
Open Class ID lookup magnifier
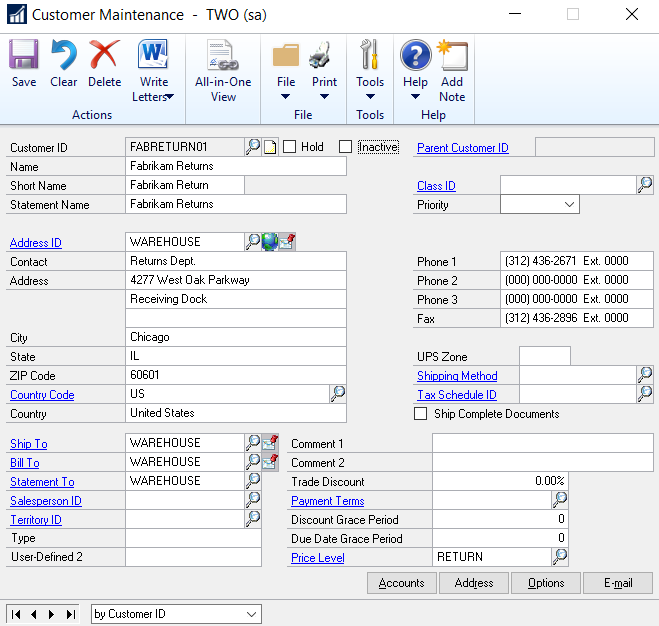tap(645, 185)
